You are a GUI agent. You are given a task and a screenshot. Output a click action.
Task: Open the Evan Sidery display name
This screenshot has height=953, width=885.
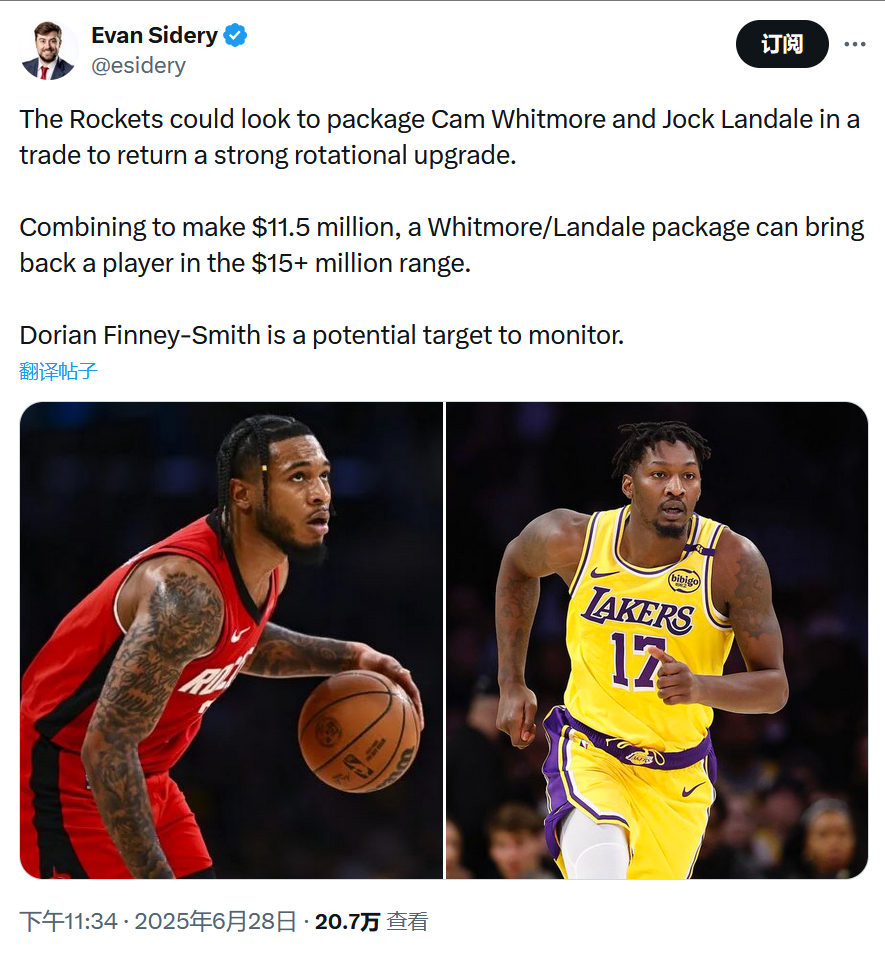click(x=154, y=36)
